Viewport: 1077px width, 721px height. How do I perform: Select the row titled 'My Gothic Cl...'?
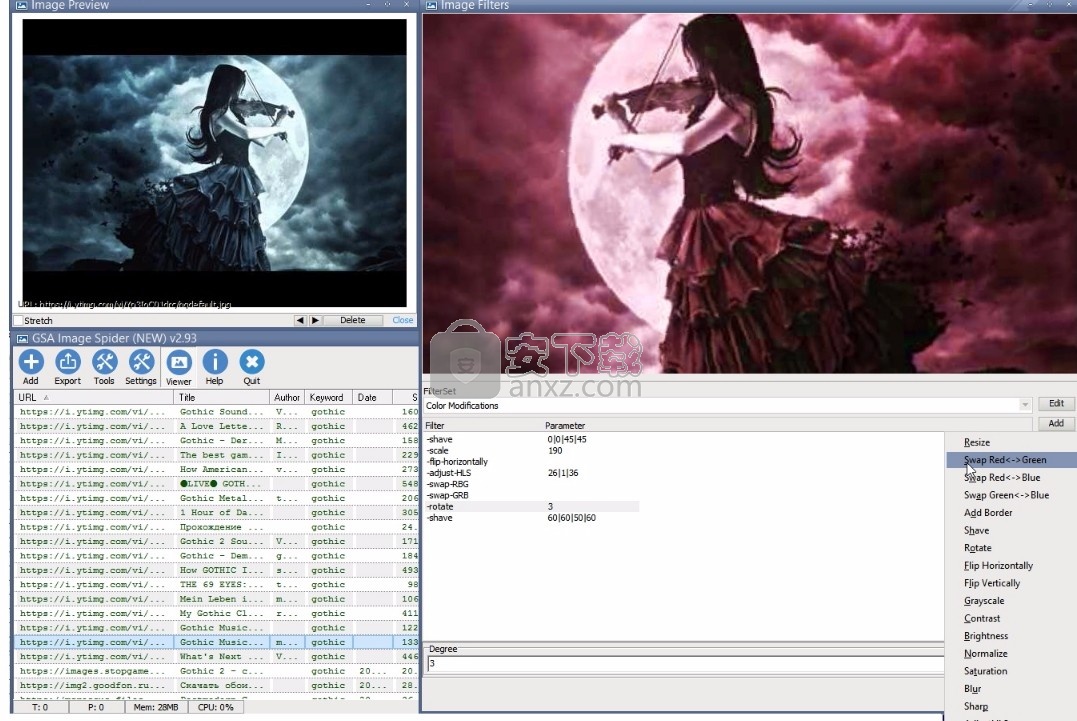point(216,614)
